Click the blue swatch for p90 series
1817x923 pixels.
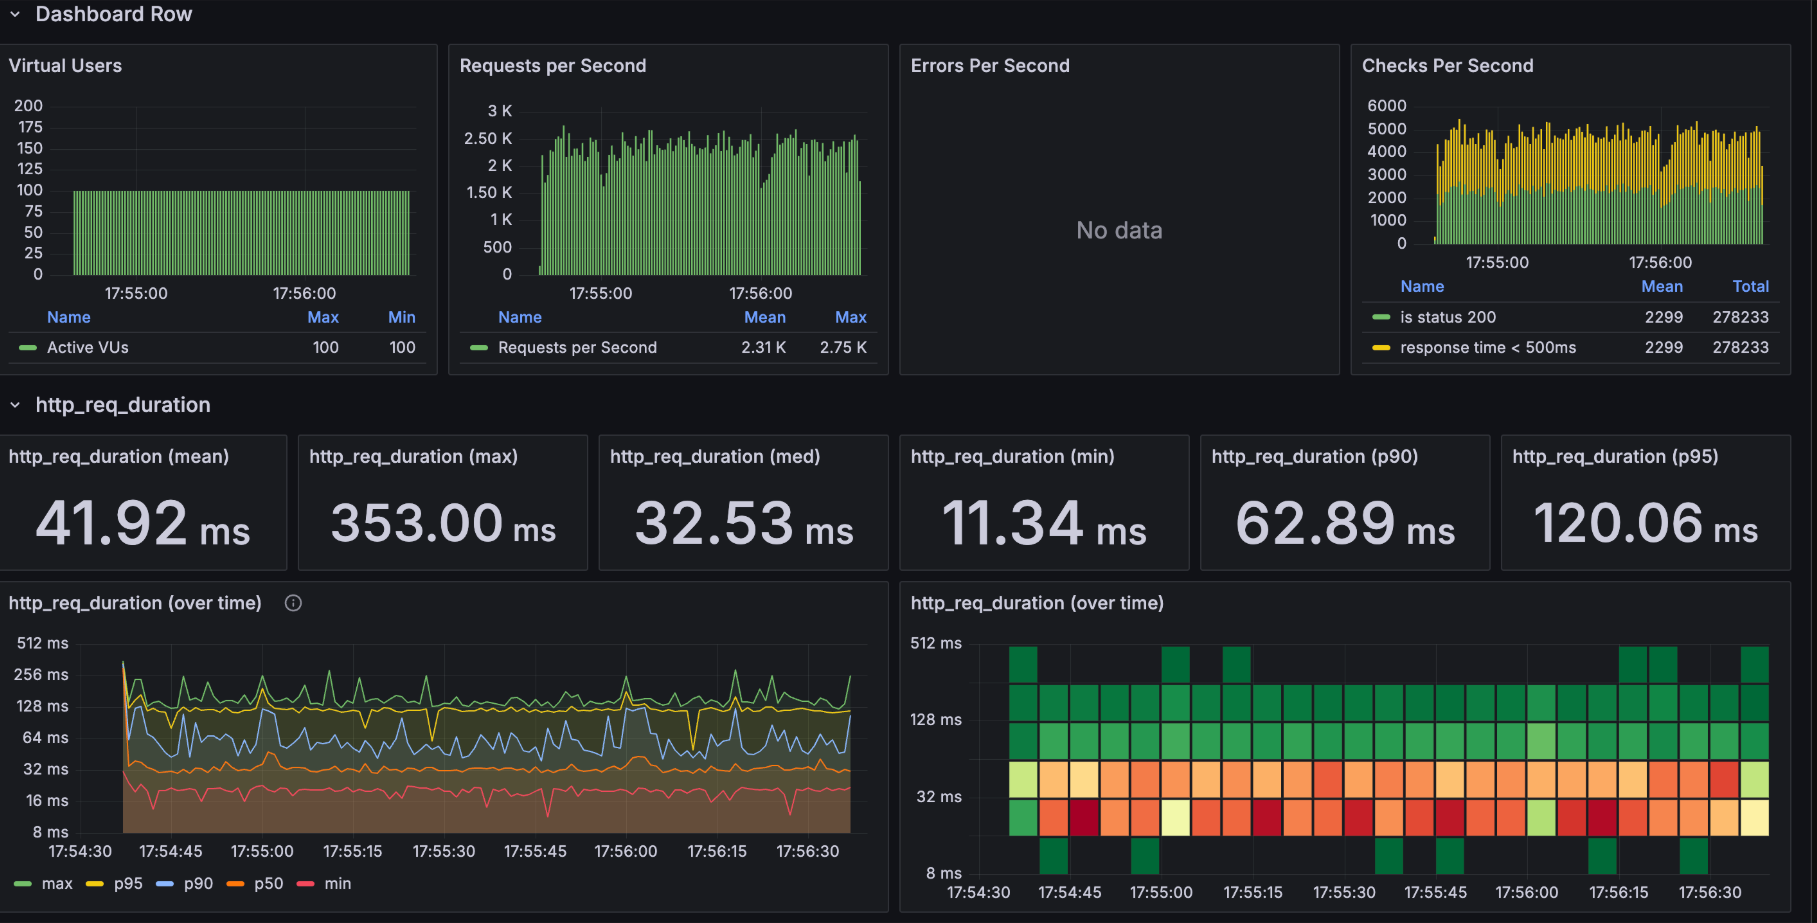pyautogui.click(x=165, y=884)
